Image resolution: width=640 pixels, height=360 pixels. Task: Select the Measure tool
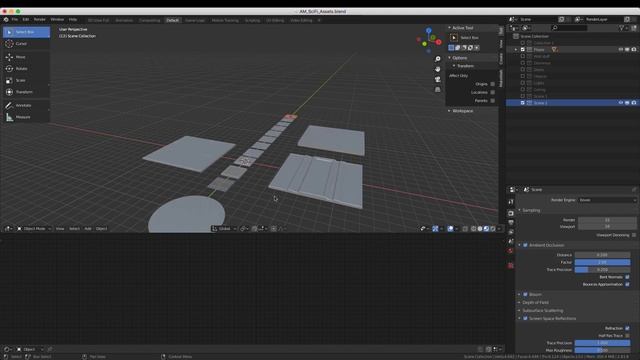click(x=26, y=117)
